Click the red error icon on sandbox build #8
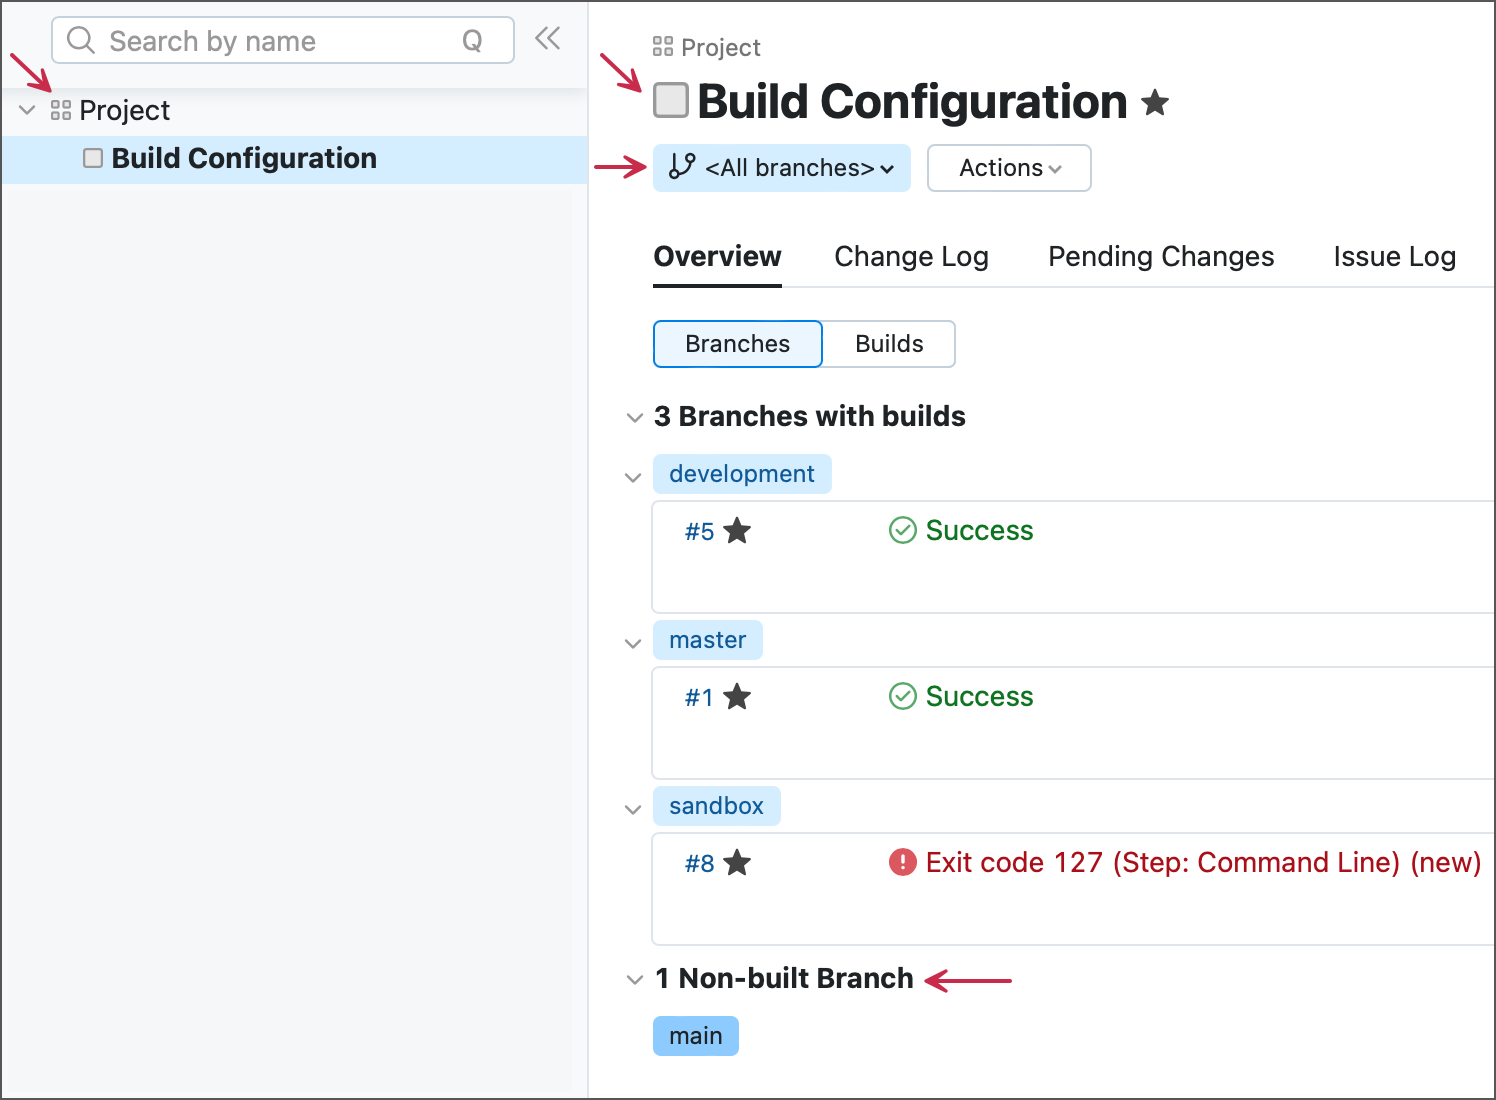This screenshot has height=1100, width=1496. [x=902, y=862]
